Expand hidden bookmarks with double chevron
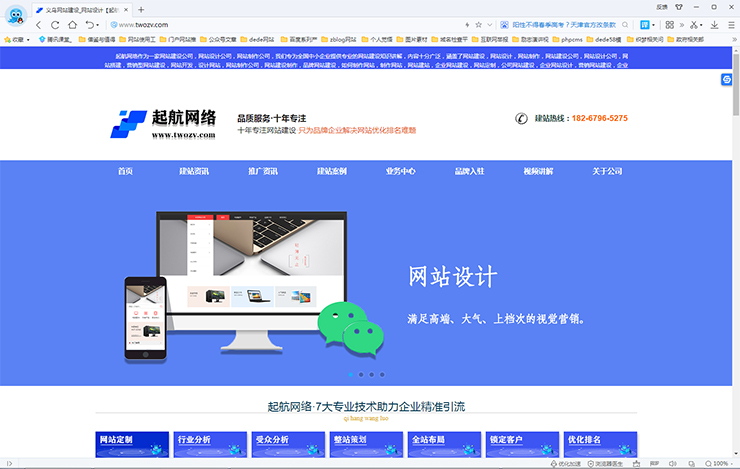 coord(734,40)
